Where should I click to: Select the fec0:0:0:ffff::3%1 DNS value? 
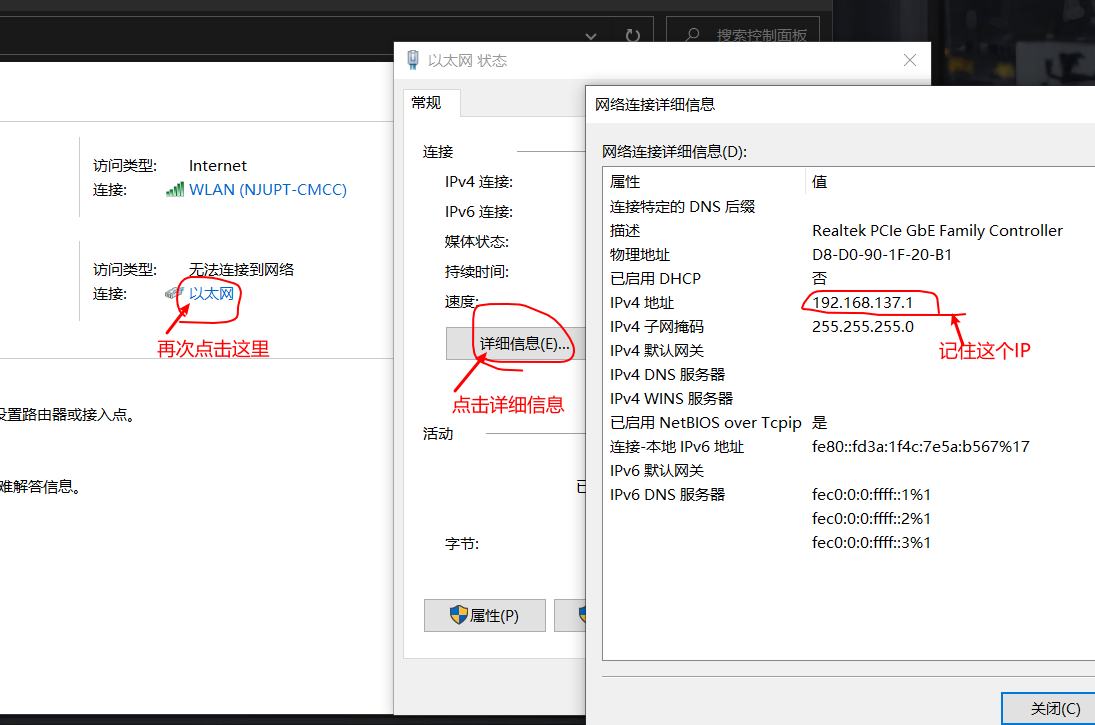pyautogui.click(x=871, y=542)
